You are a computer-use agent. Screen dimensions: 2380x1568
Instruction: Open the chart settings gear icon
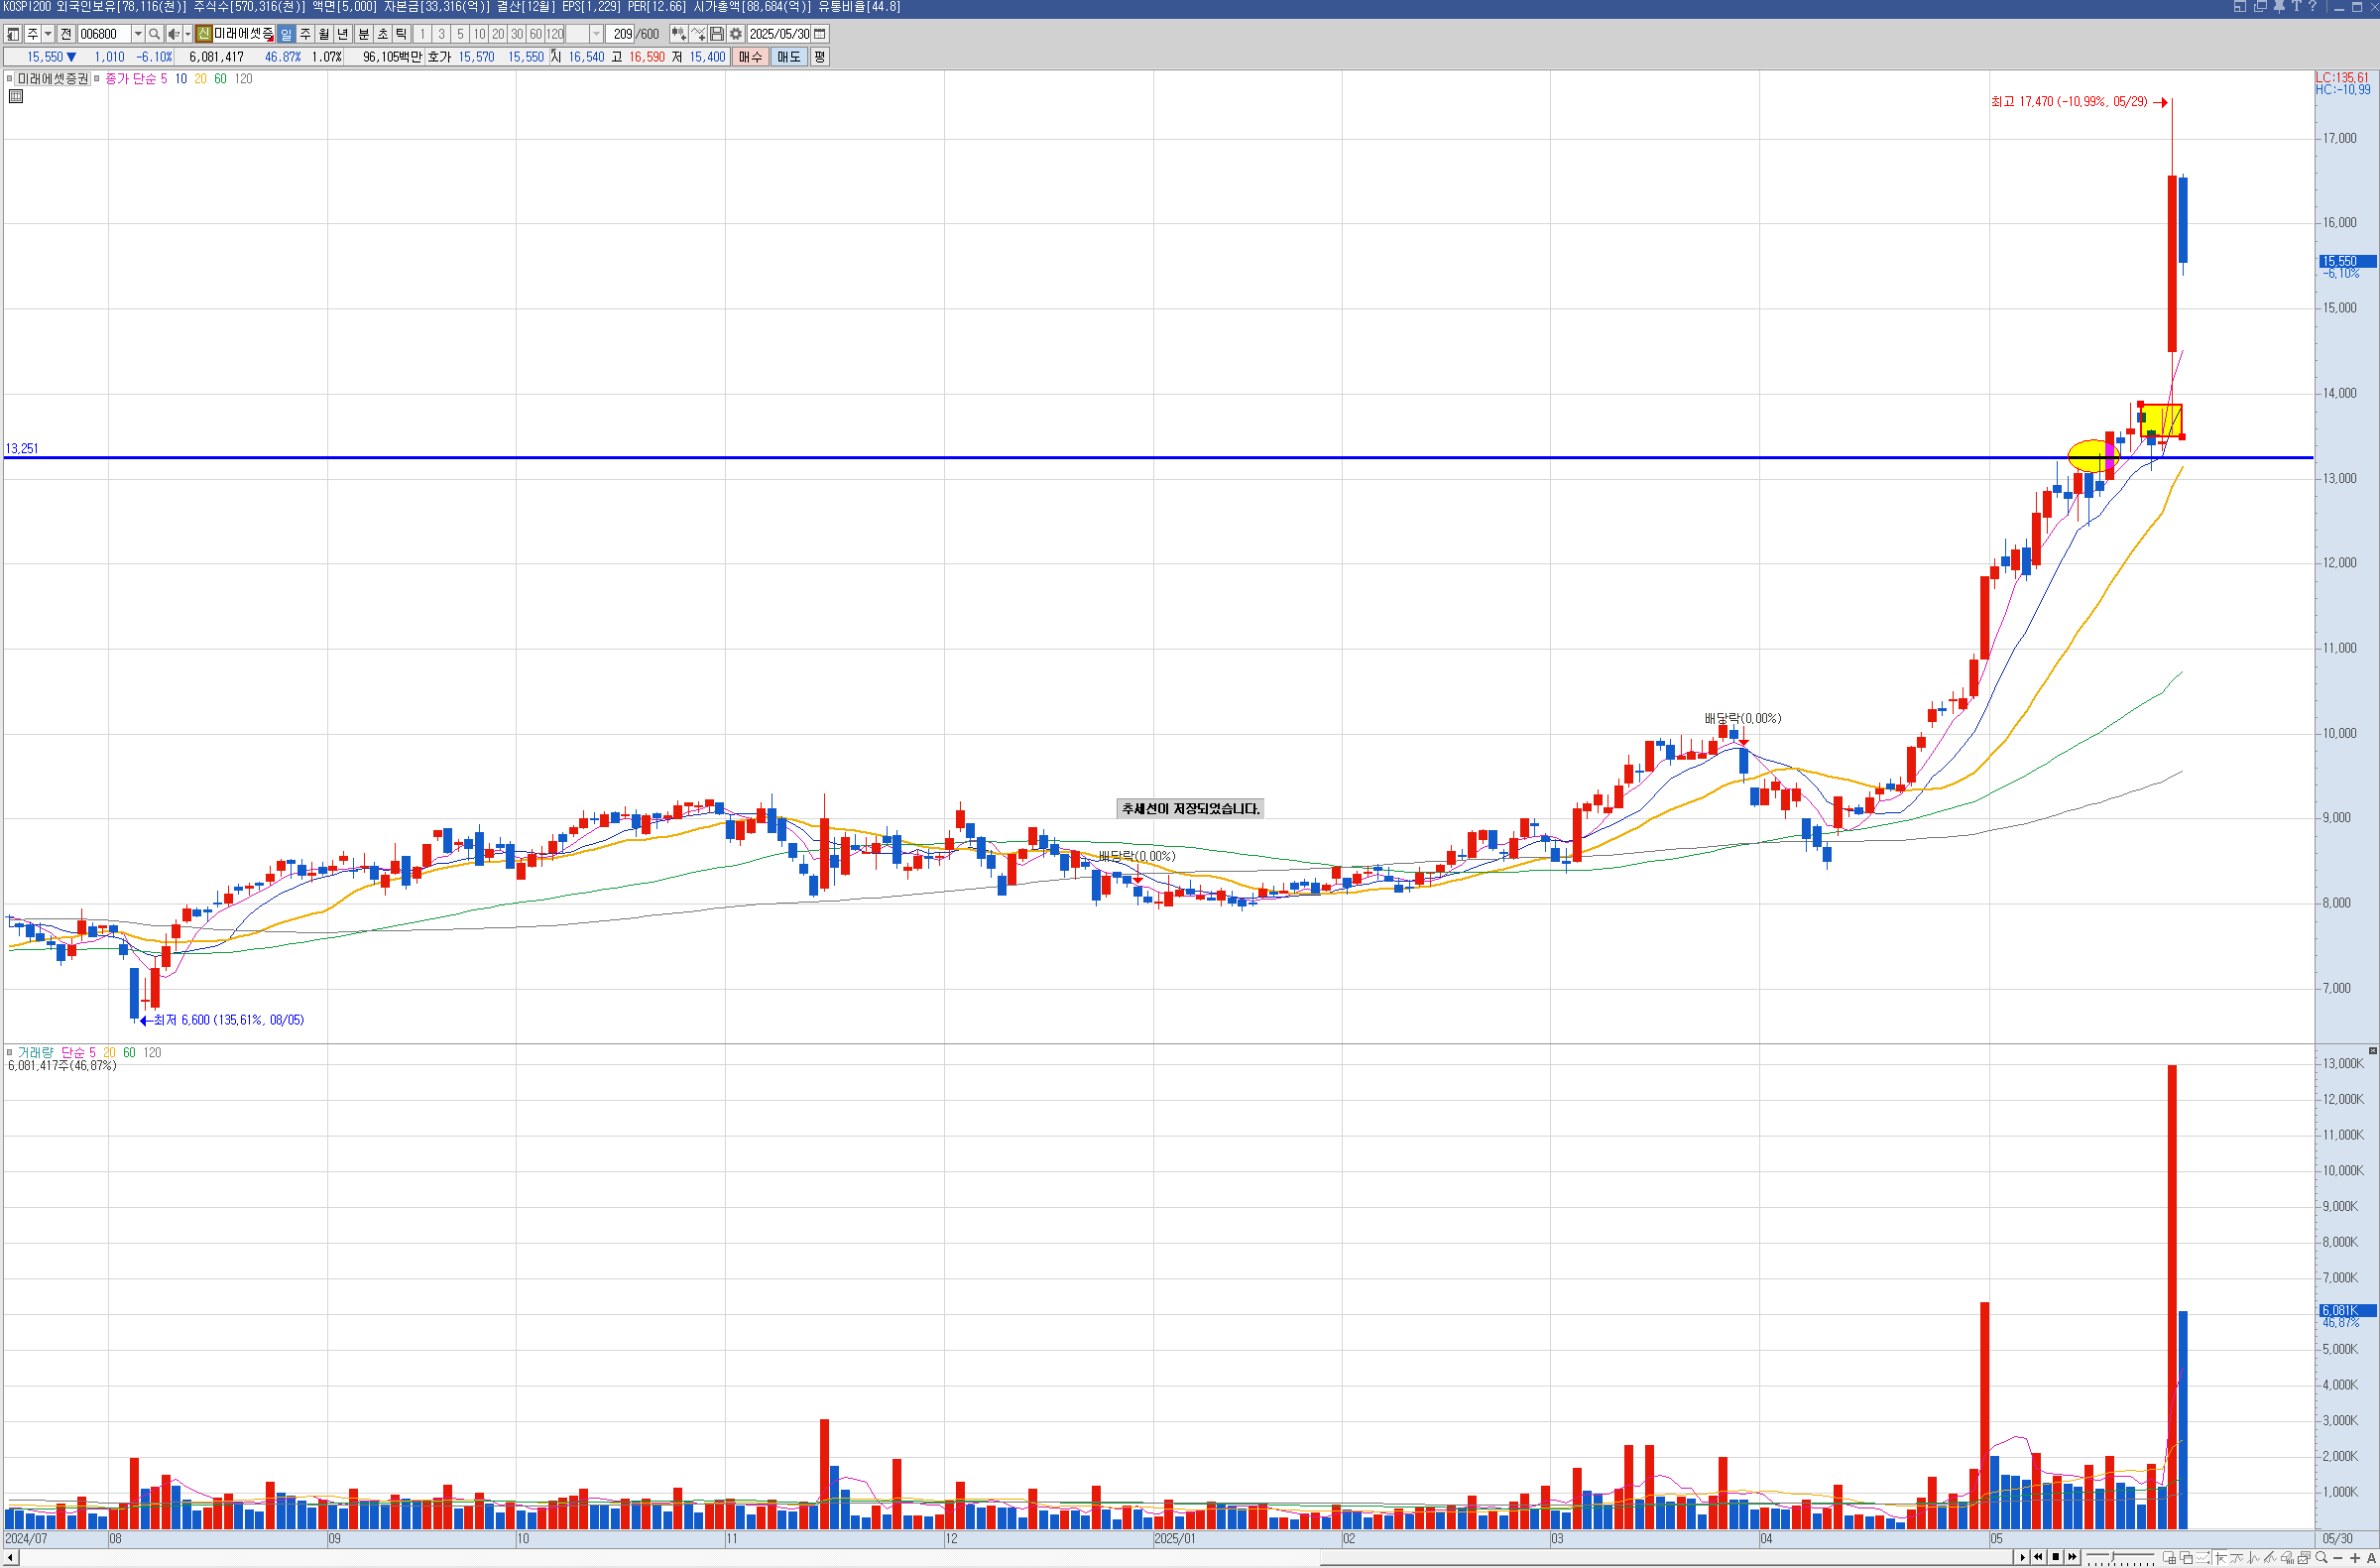736,34
